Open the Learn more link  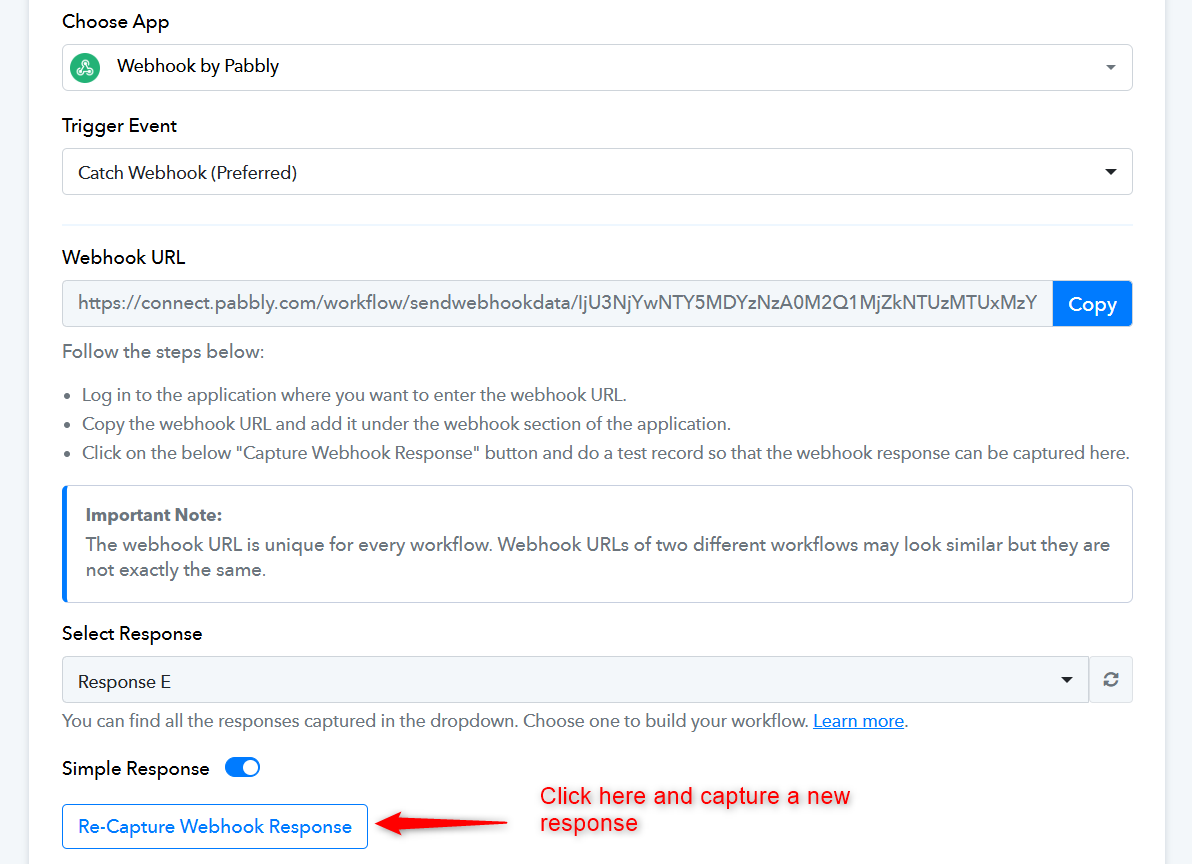[x=858, y=720]
